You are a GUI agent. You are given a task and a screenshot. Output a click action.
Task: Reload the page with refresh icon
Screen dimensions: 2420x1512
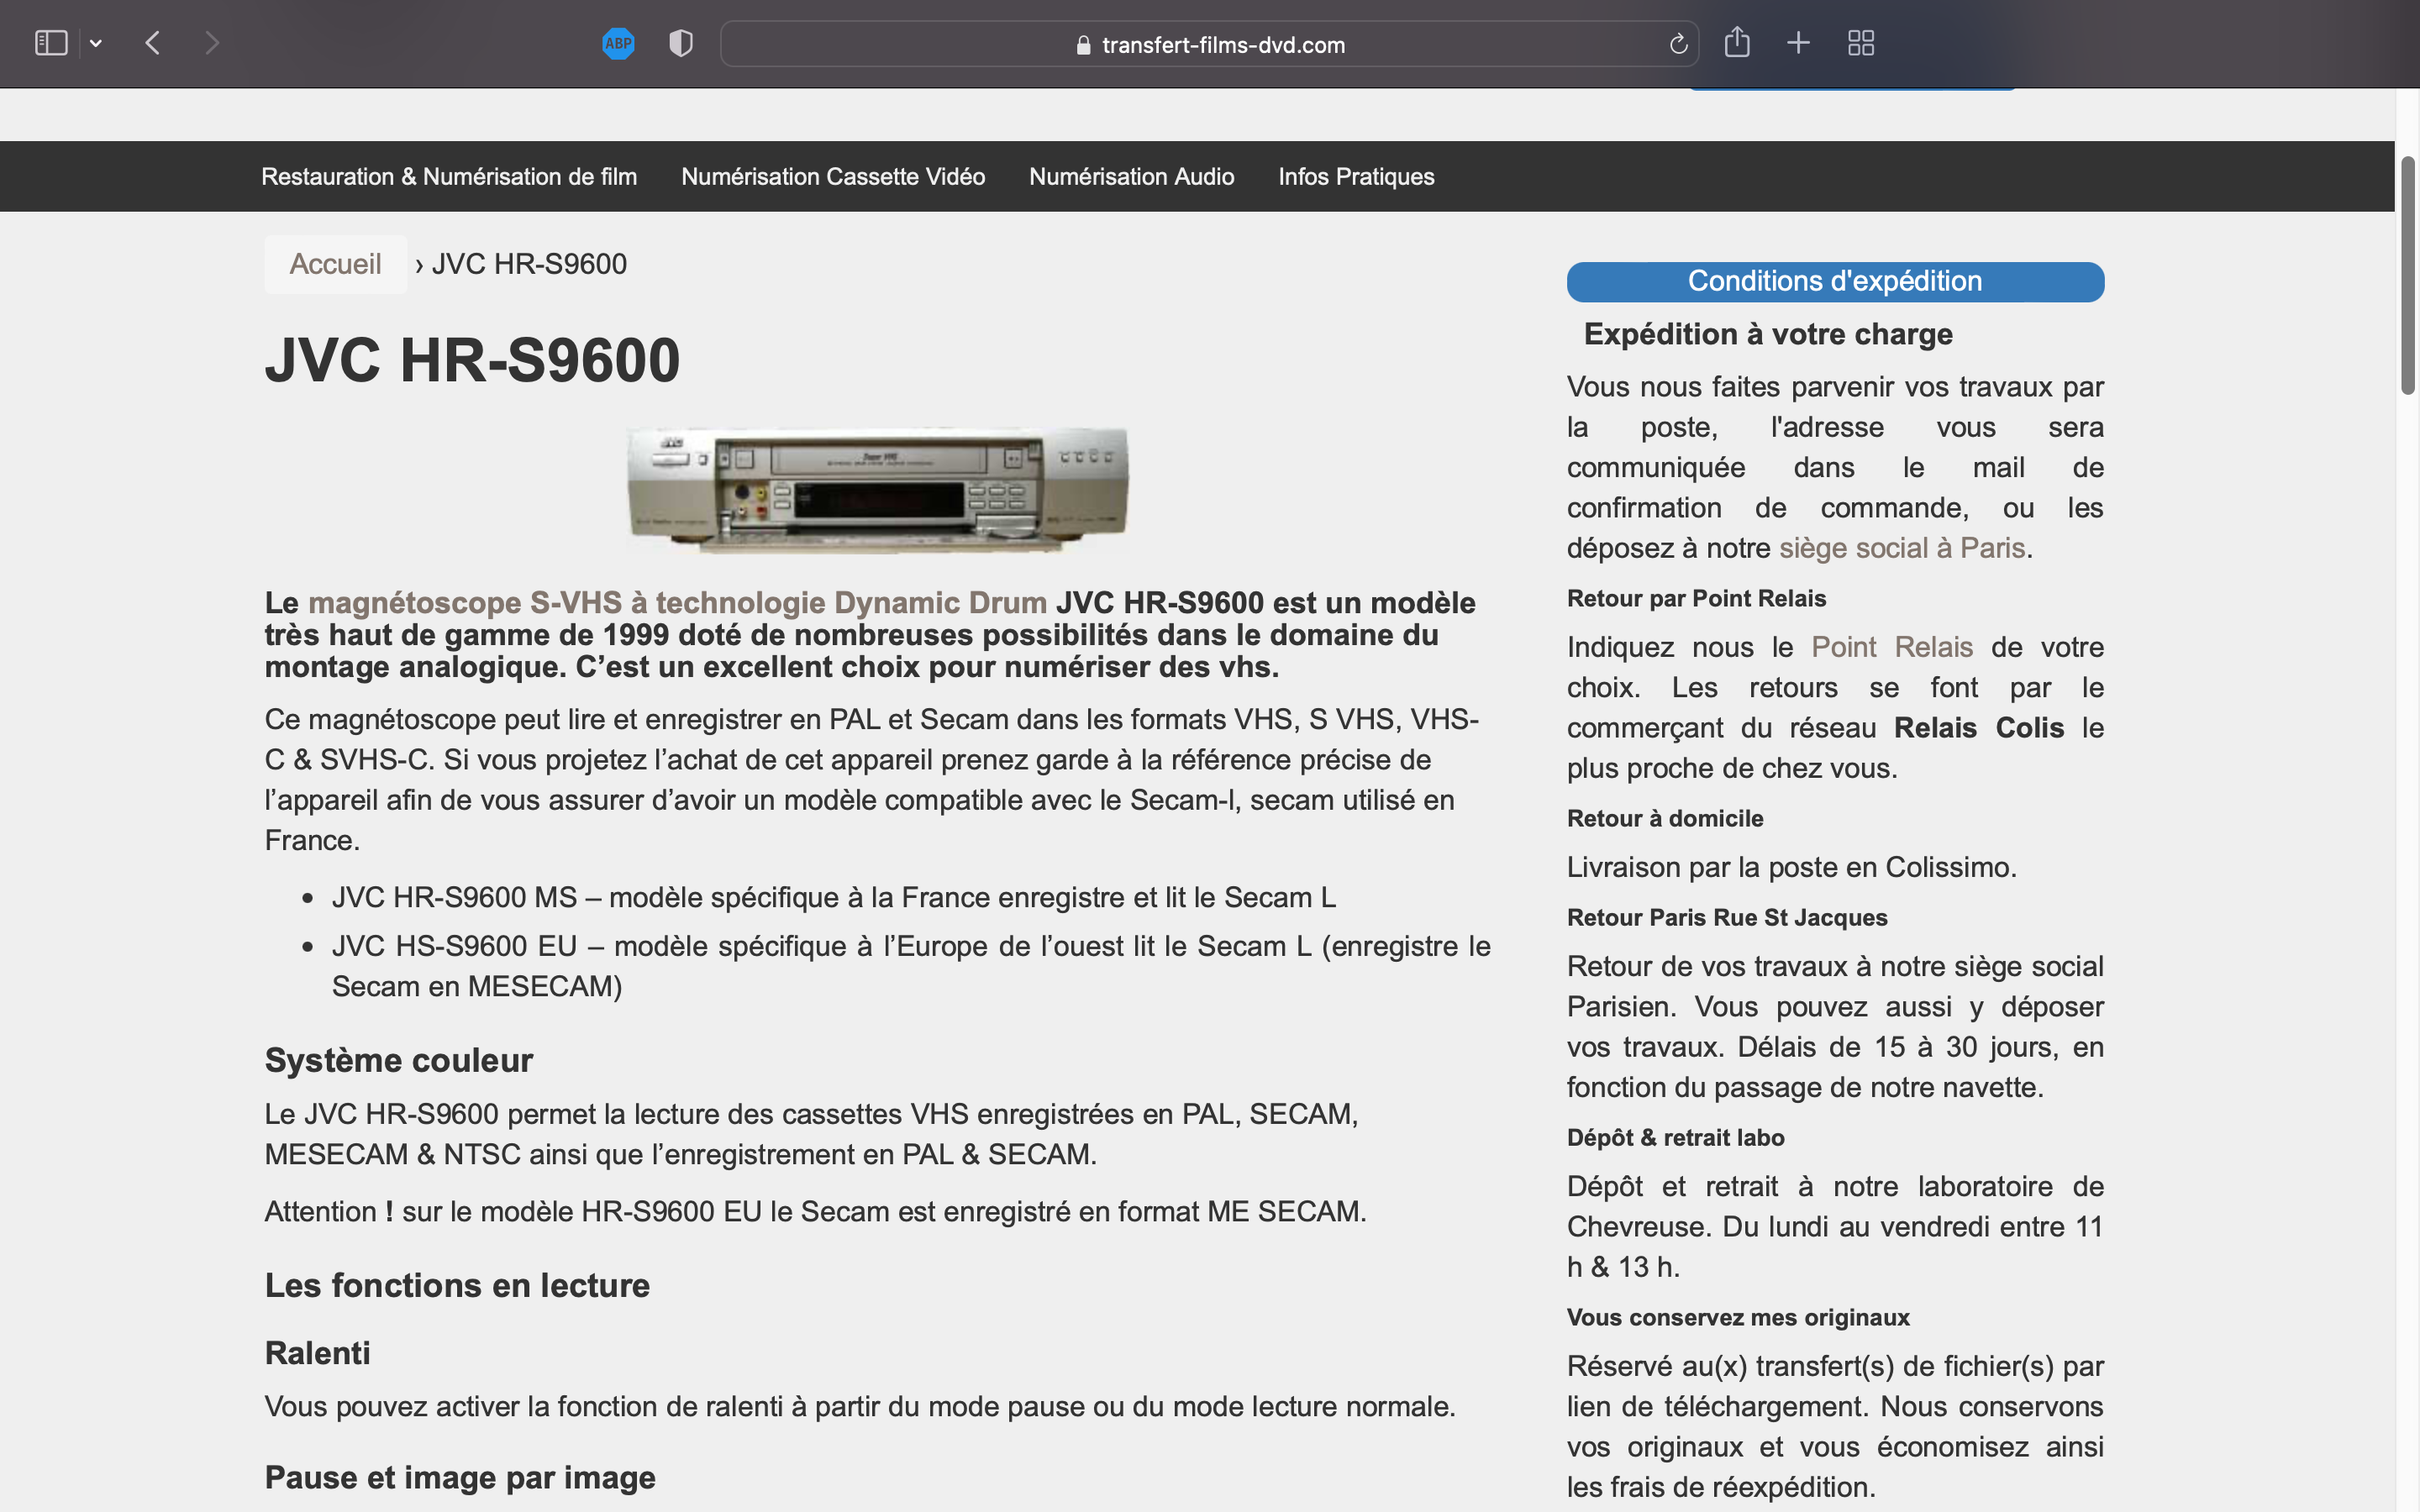point(1678,44)
